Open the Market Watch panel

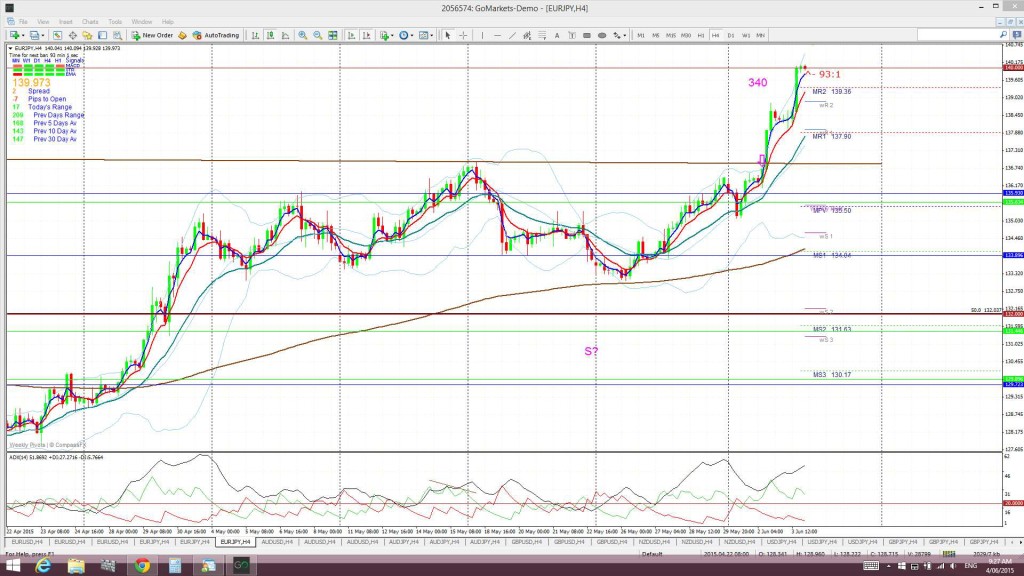[57, 35]
